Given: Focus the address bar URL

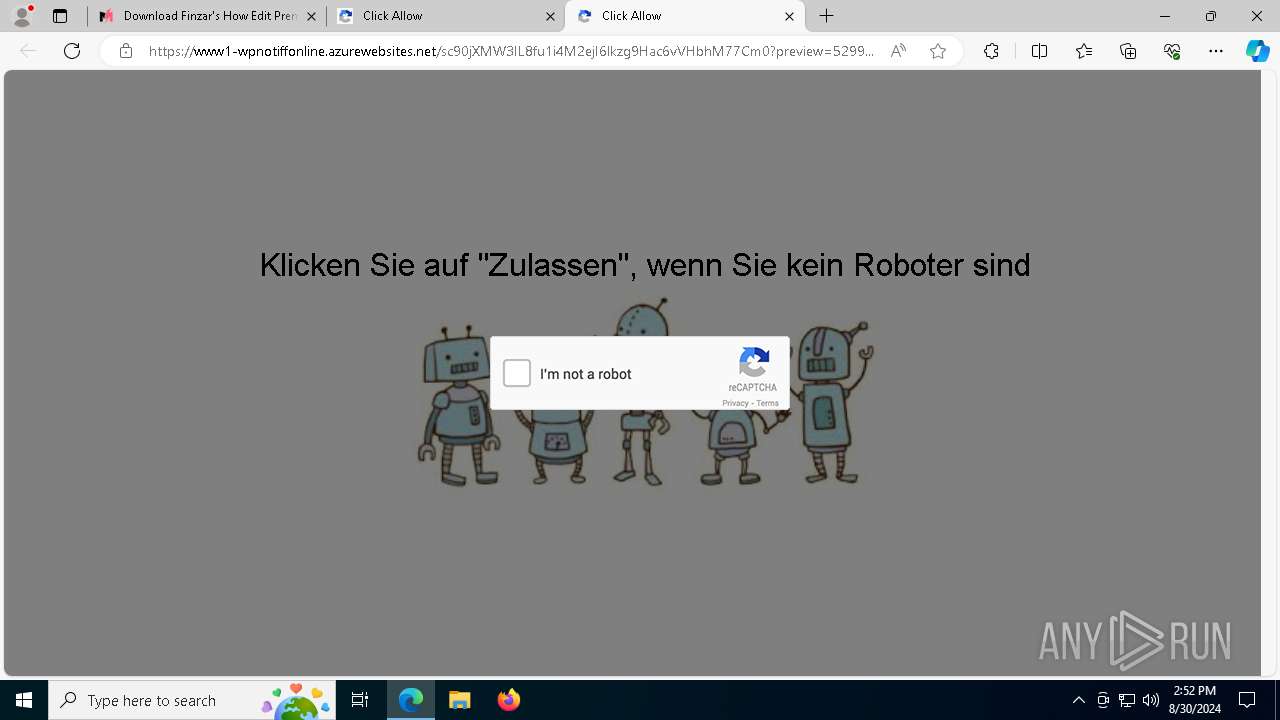Looking at the screenshot, I should (x=511, y=51).
